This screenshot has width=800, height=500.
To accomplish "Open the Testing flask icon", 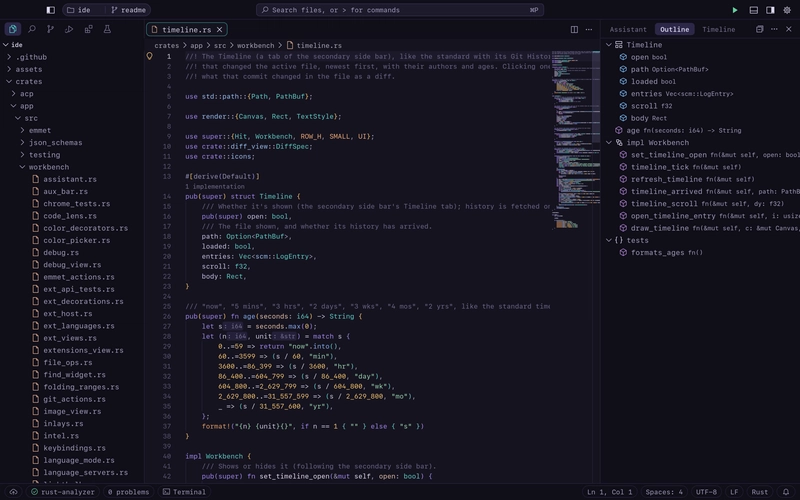I will [107, 29].
